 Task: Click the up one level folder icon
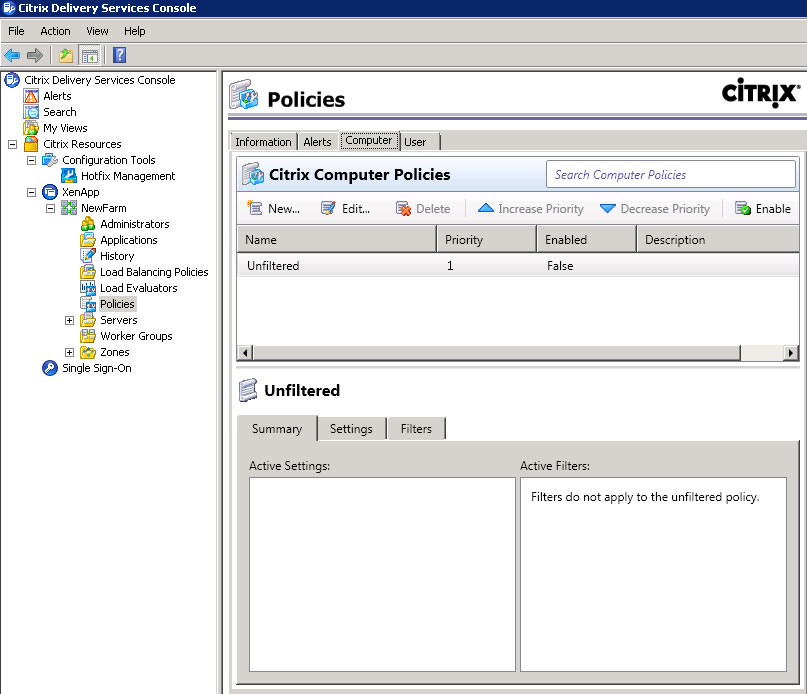(66, 55)
